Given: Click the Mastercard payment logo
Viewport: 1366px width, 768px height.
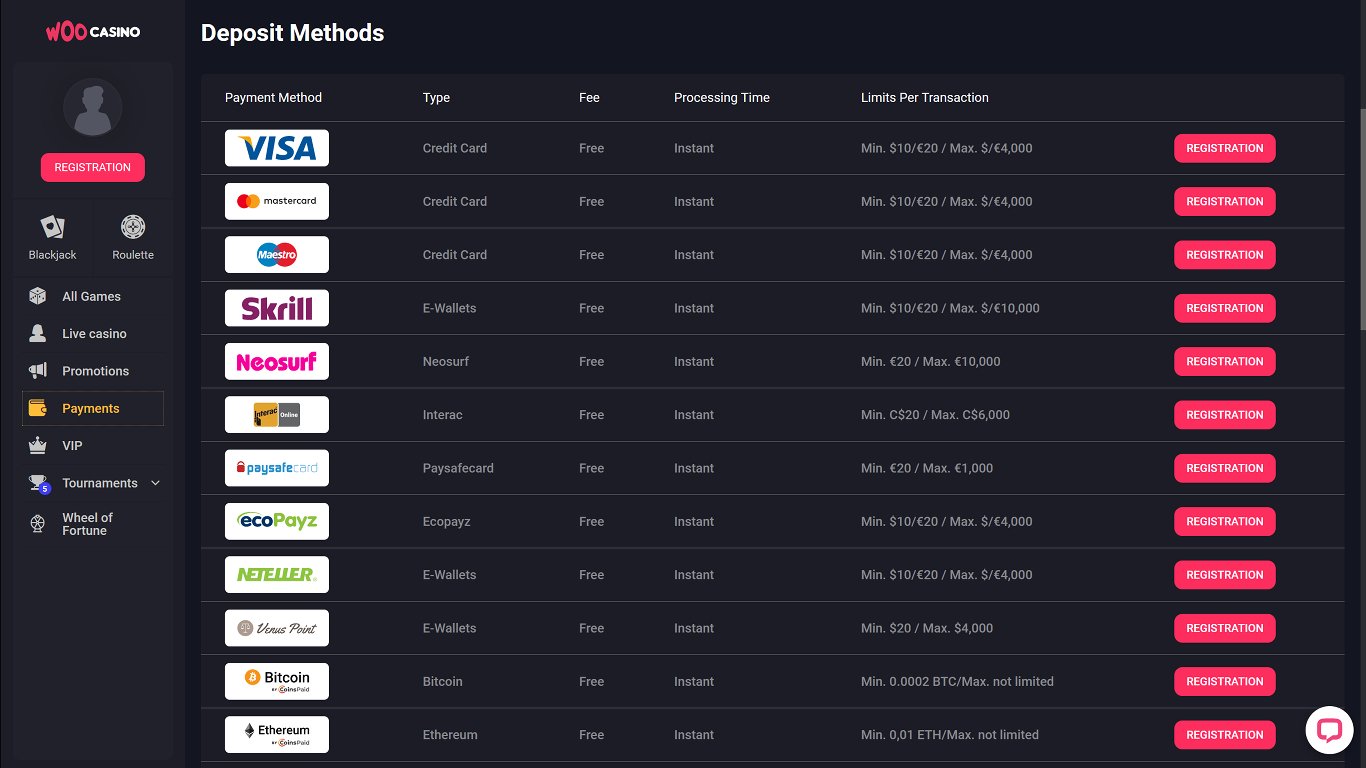Looking at the screenshot, I should [x=277, y=201].
